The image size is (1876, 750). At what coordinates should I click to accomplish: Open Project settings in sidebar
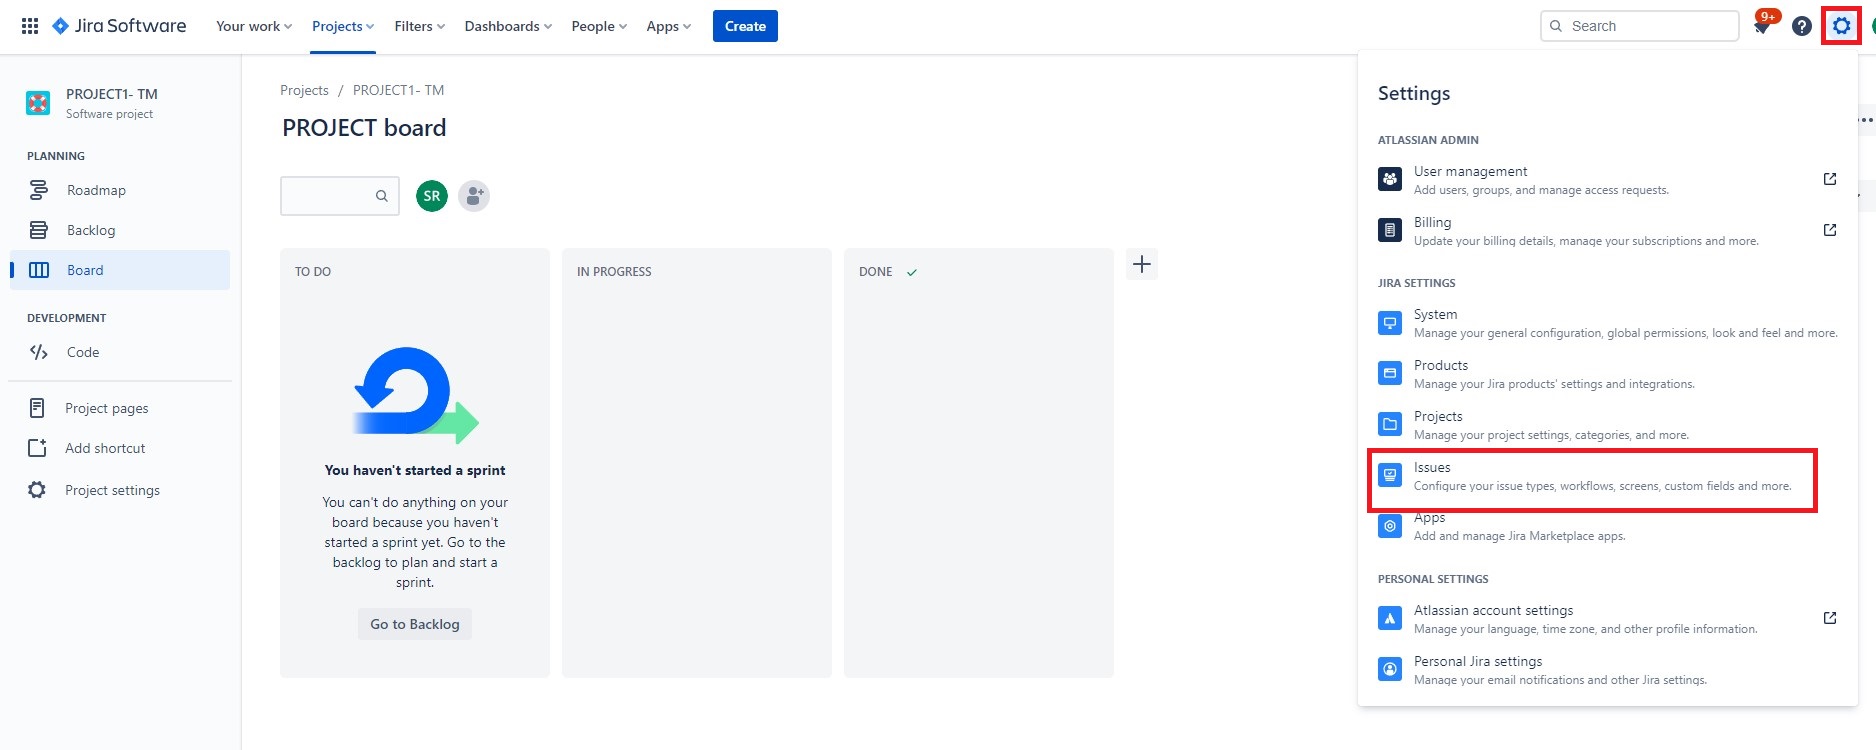(112, 490)
